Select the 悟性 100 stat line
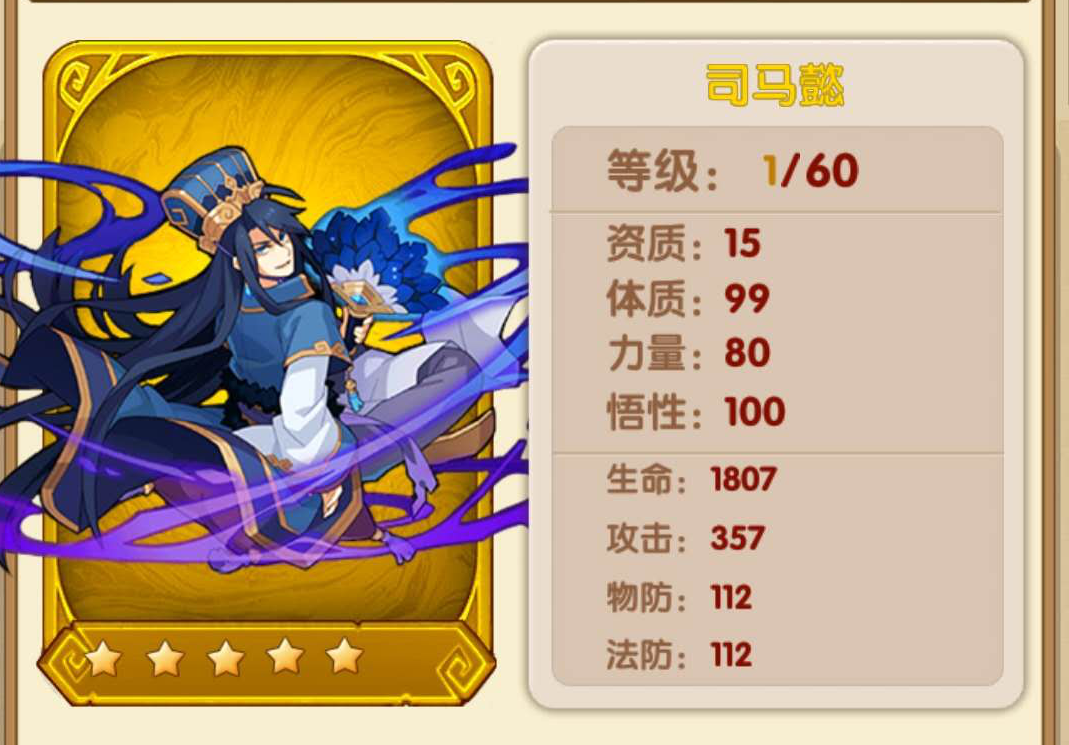This screenshot has height=745, width=1069. pyautogui.click(x=696, y=412)
